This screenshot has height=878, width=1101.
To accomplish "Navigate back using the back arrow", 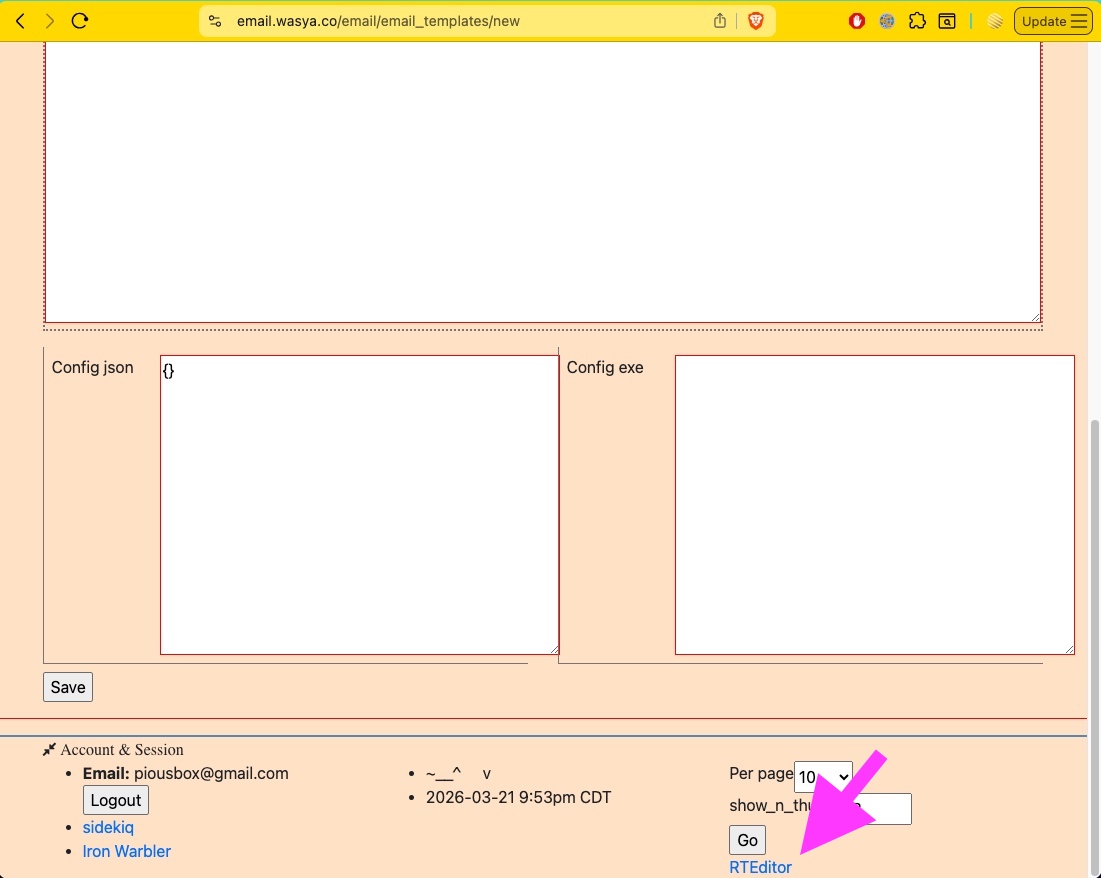I will (x=20, y=20).
